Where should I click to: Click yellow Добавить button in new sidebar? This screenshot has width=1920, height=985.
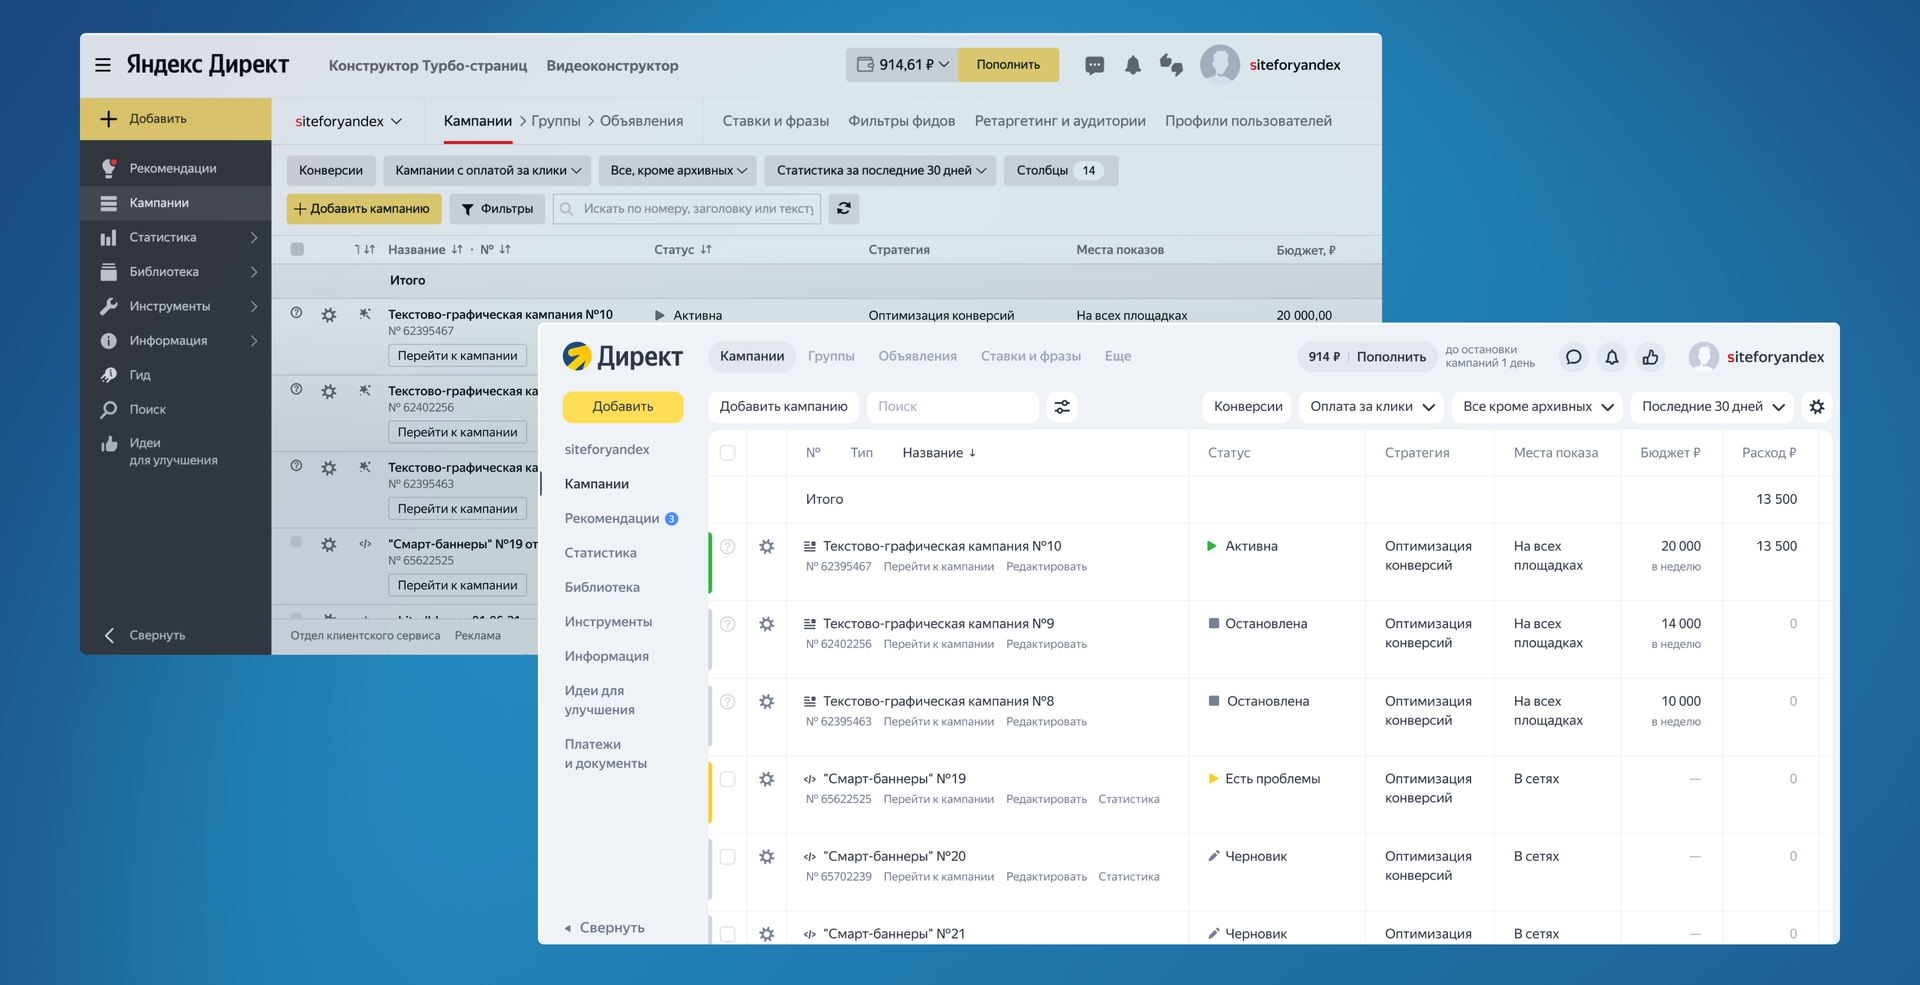pyautogui.click(x=623, y=407)
